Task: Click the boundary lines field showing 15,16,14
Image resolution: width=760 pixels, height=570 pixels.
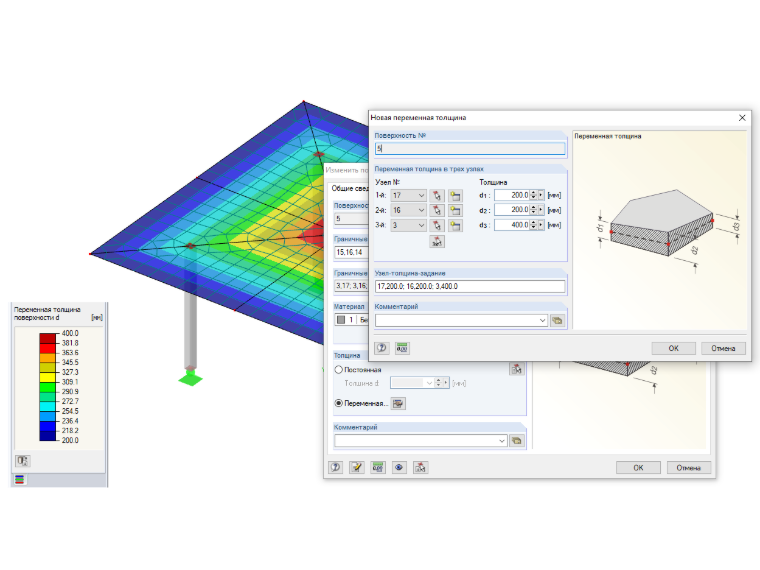Action: (x=352, y=253)
